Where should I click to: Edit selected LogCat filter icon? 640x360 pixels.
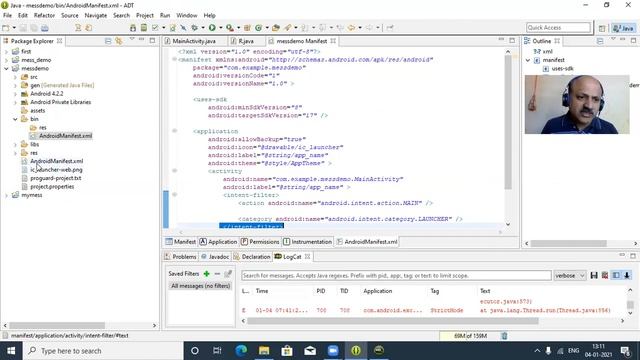(x=228, y=273)
